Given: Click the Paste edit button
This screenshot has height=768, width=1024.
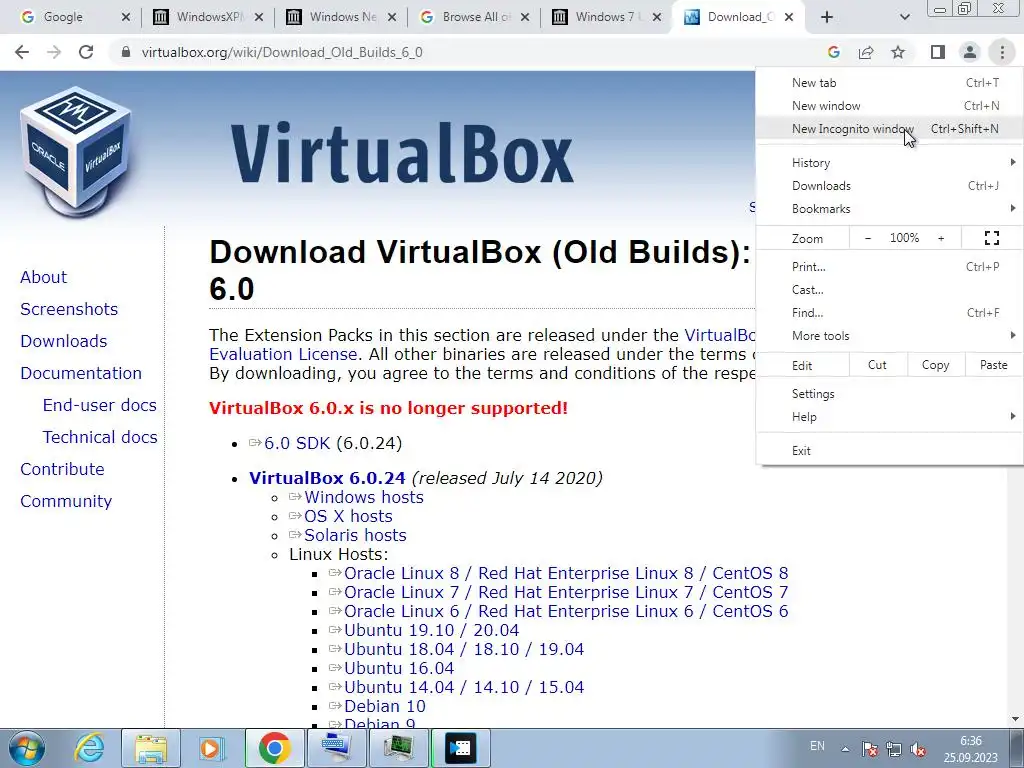Looking at the screenshot, I should [993, 365].
